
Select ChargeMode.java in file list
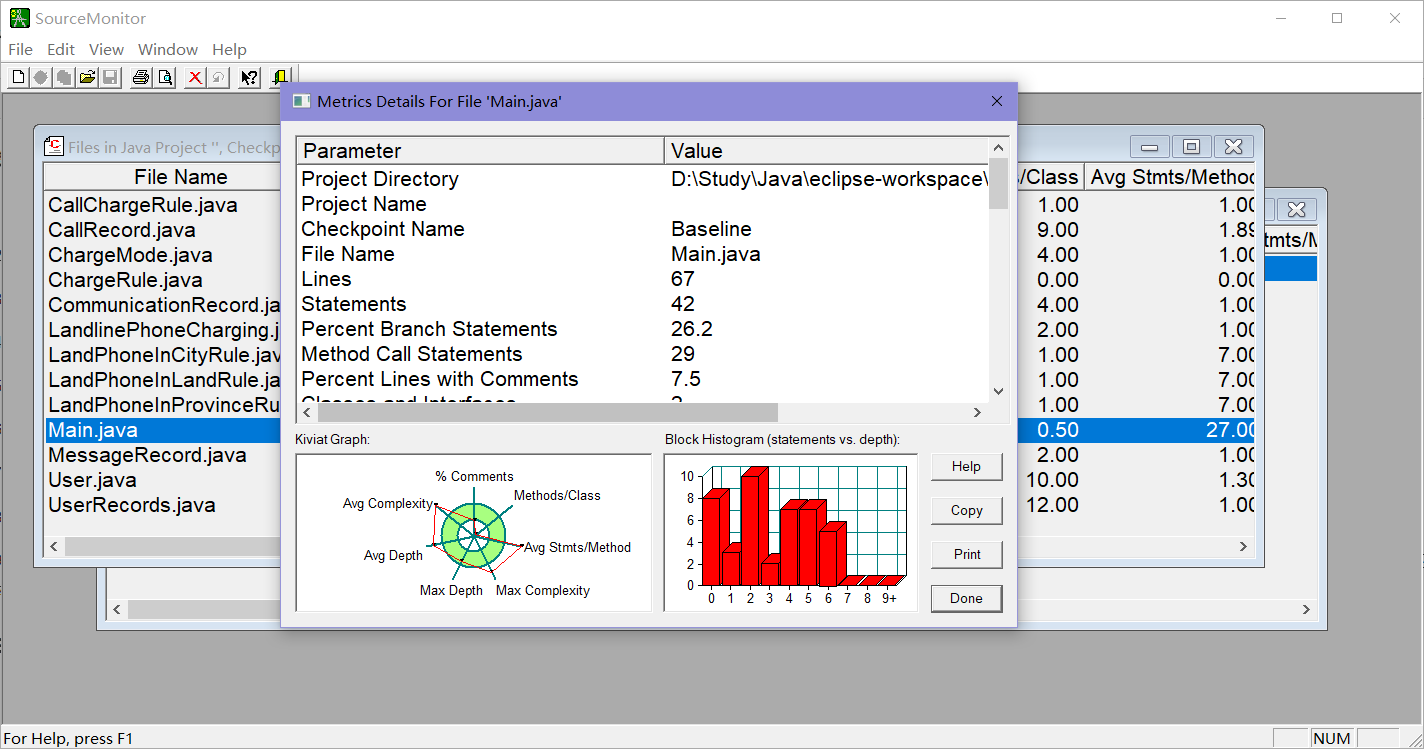130,255
